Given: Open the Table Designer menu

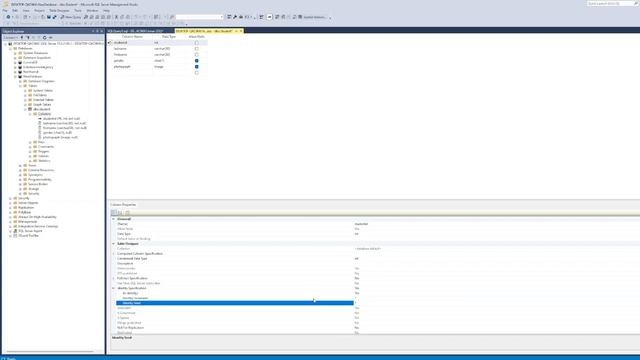Looking at the screenshot, I should [x=59, y=10].
